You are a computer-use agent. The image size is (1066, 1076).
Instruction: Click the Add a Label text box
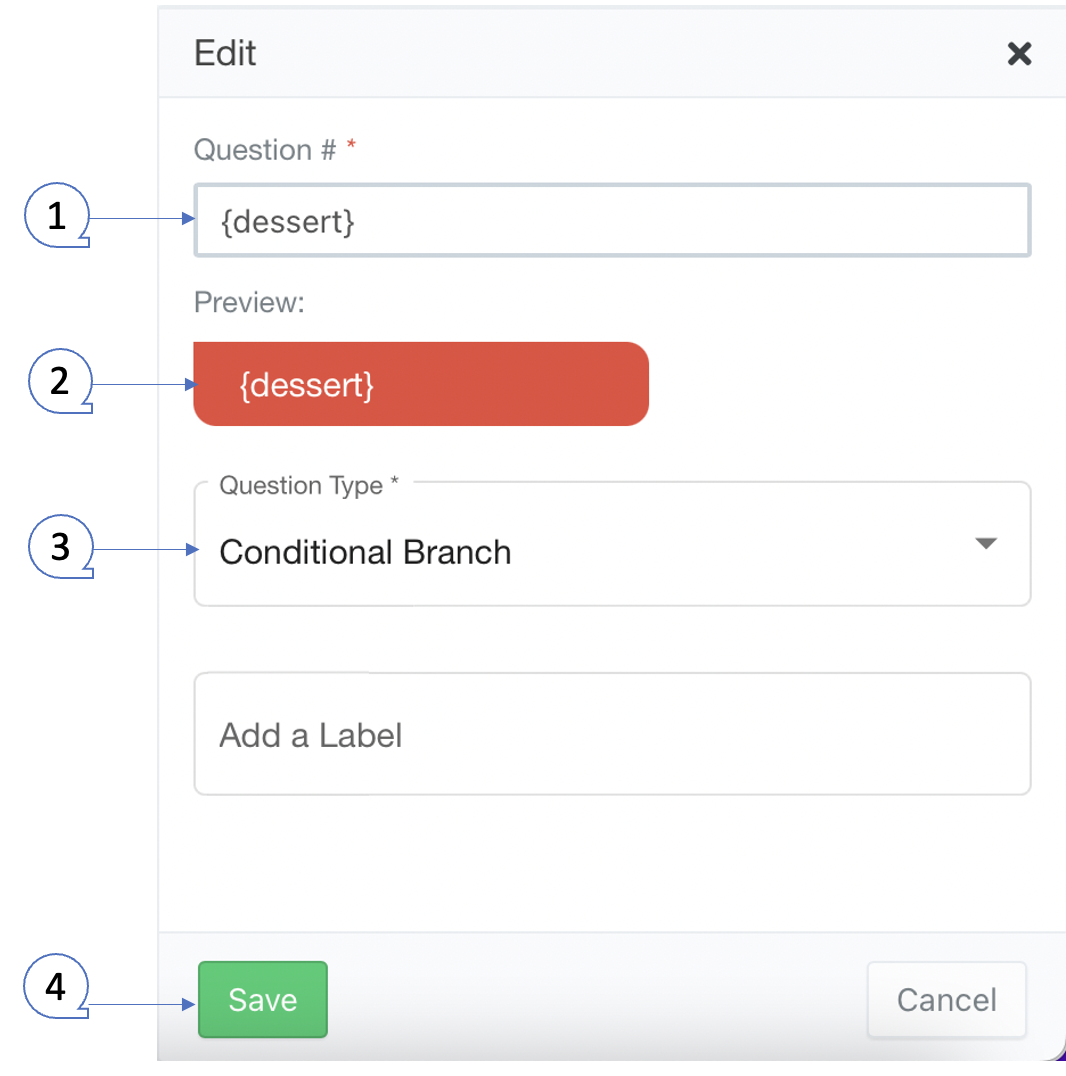tap(612, 734)
